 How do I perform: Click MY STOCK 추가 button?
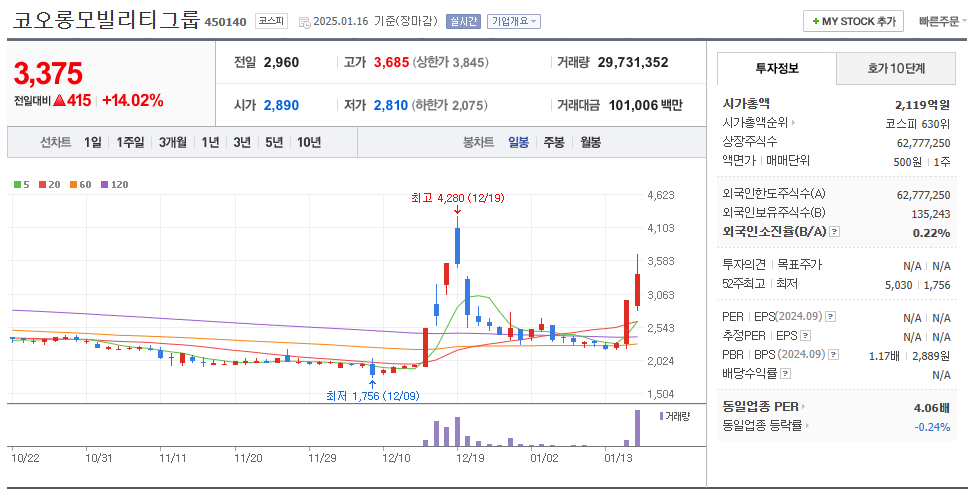click(854, 21)
